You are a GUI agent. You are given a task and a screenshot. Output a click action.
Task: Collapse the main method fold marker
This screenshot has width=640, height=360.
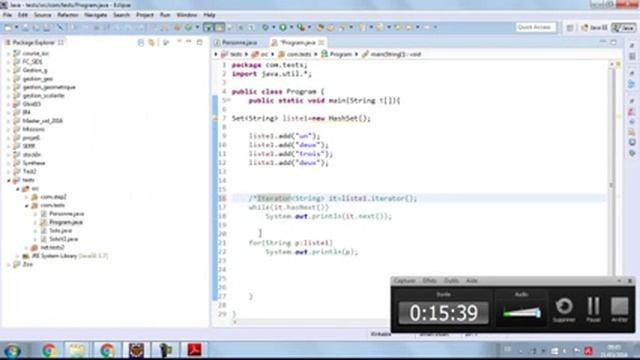pos(229,100)
